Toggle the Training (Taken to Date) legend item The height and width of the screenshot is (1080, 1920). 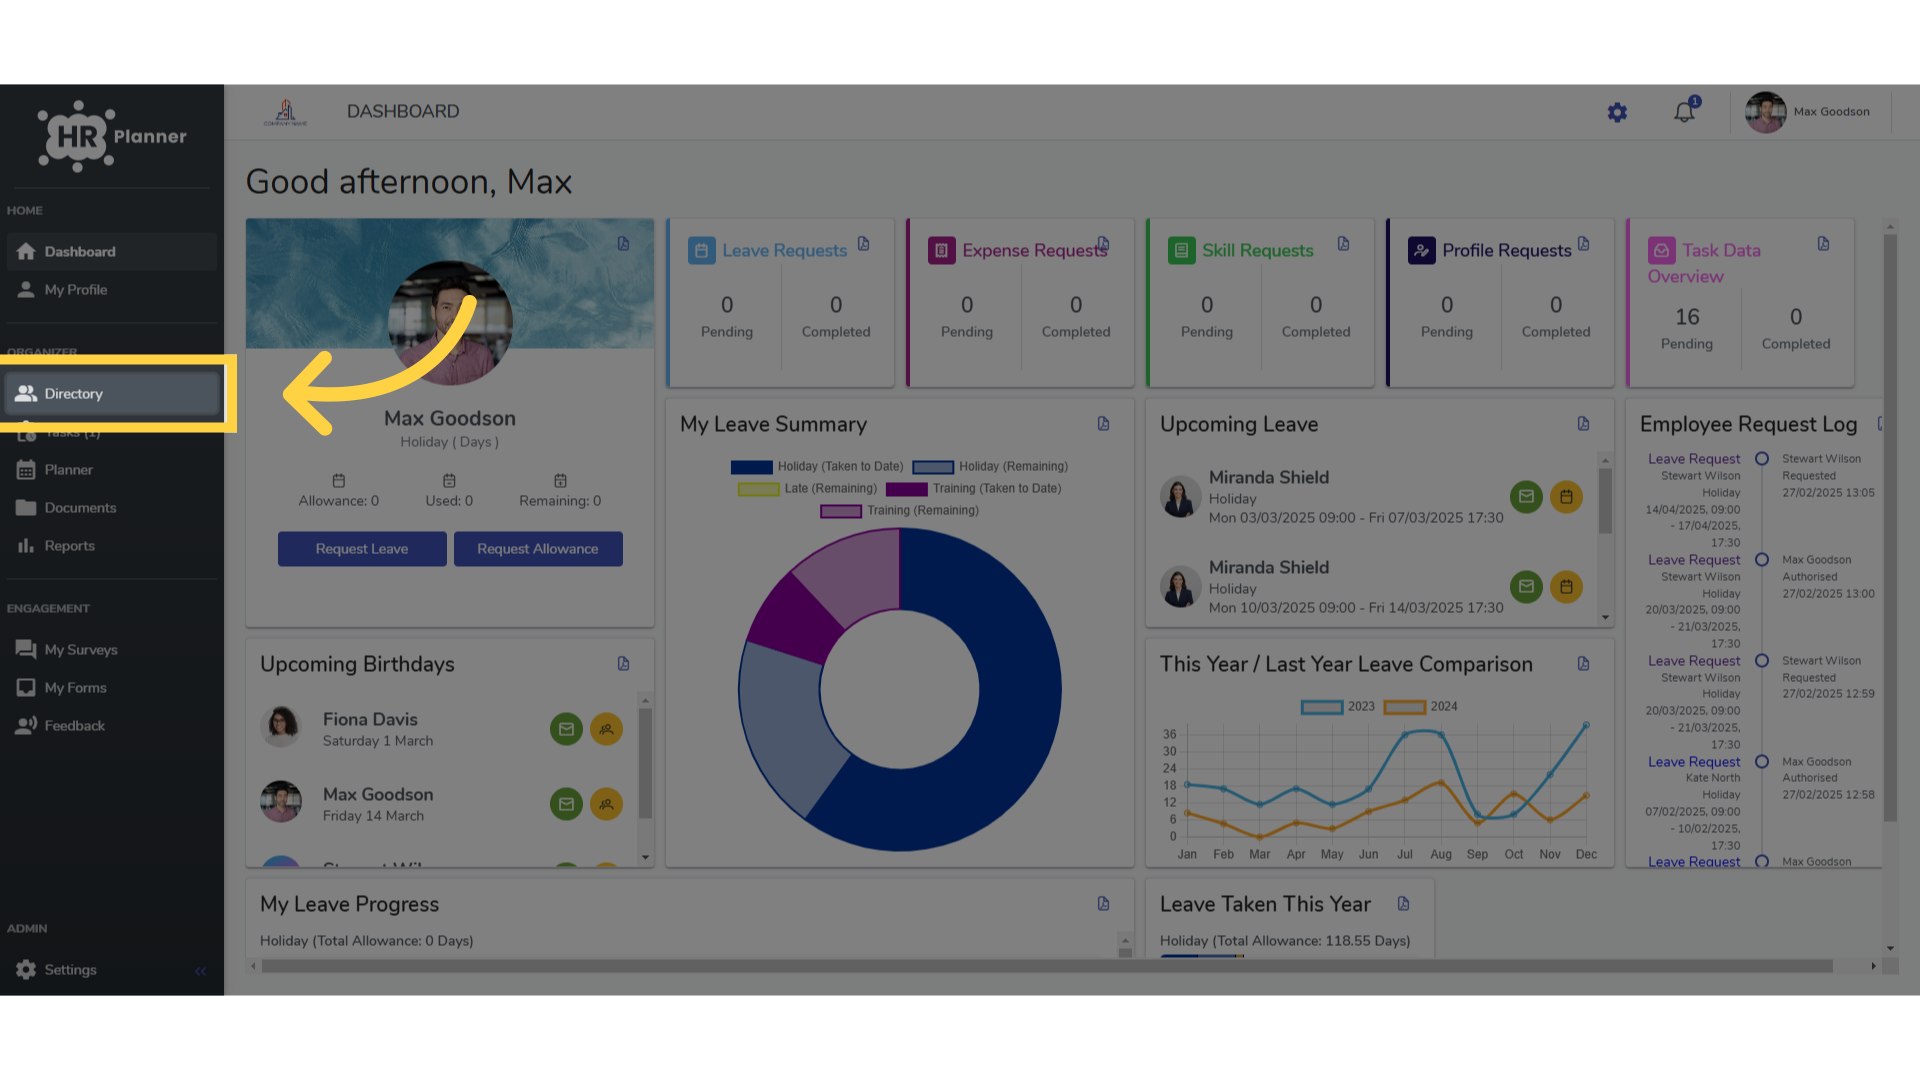click(x=973, y=489)
